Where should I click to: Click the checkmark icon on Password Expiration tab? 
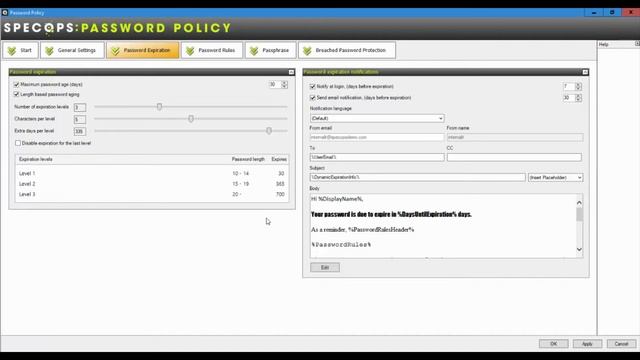pos(116,51)
